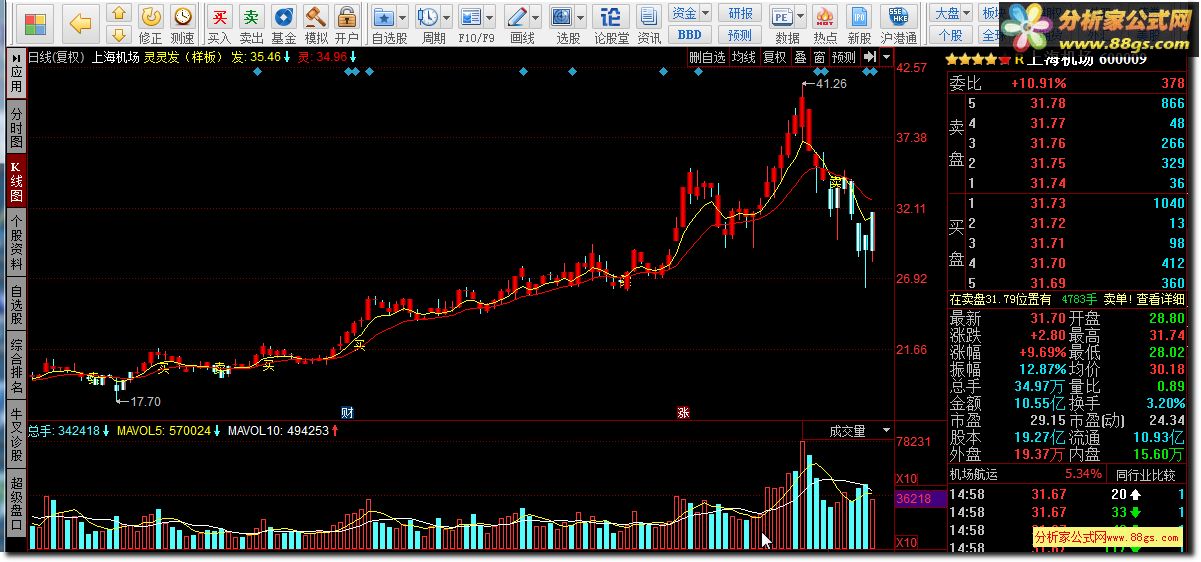Open the 基金 fund icon
This screenshot has width=1201, height=562.
click(283, 17)
